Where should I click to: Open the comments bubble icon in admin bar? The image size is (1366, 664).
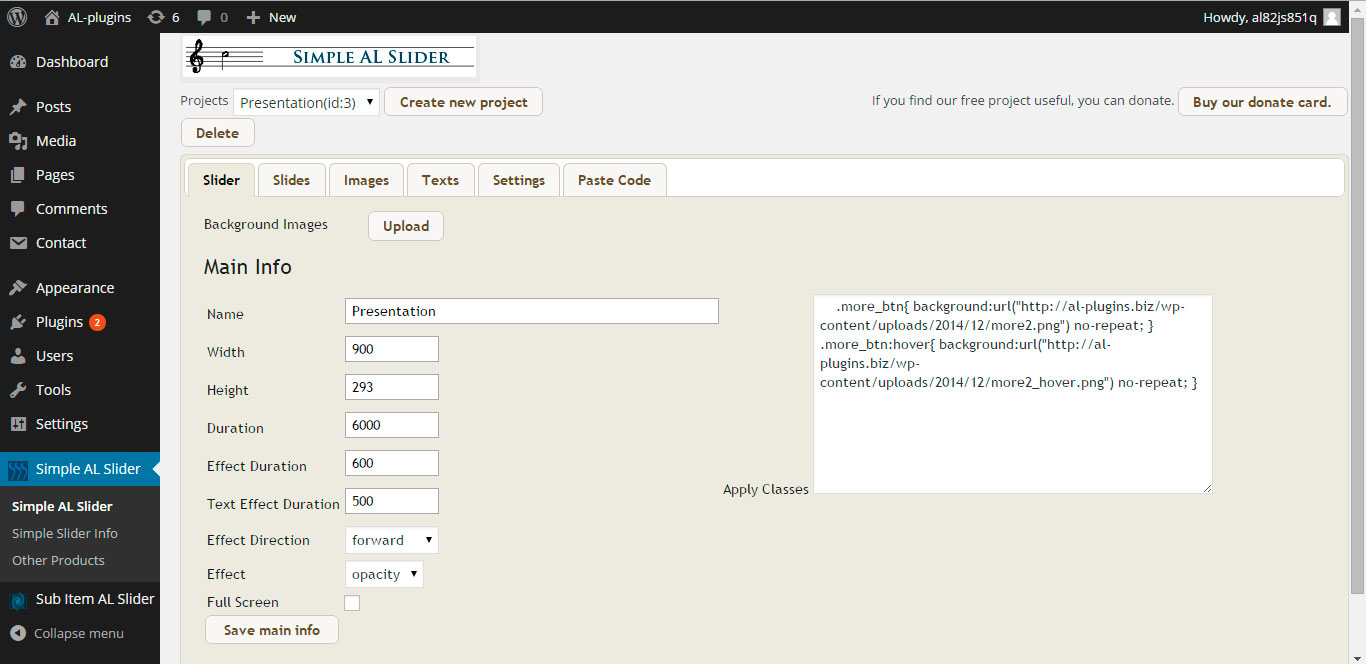204,17
